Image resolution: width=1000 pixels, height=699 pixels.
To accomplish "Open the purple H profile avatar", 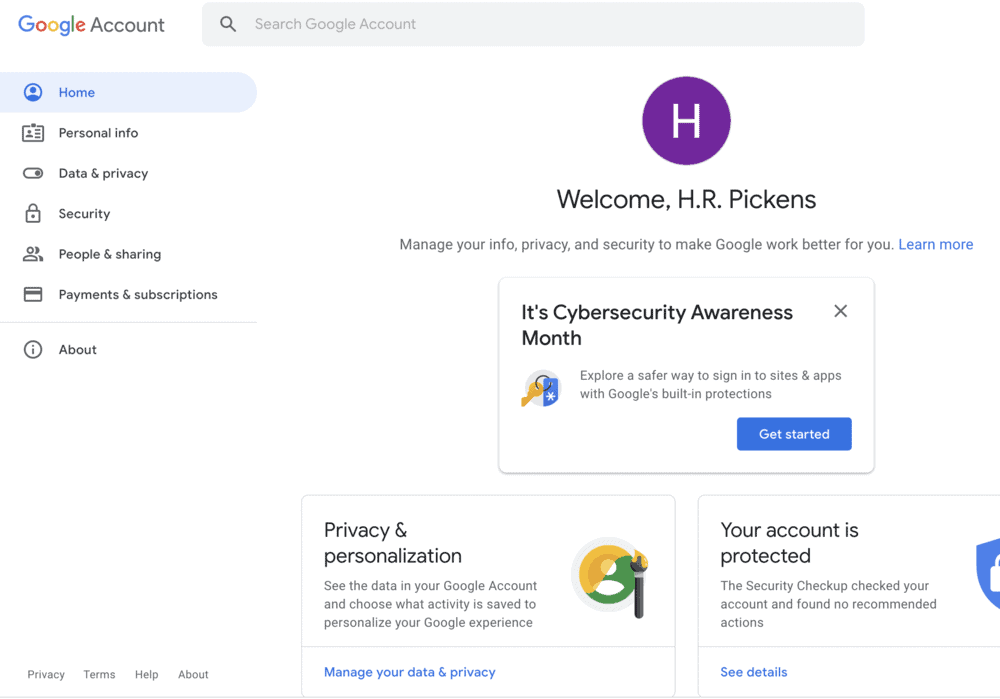I will point(686,120).
